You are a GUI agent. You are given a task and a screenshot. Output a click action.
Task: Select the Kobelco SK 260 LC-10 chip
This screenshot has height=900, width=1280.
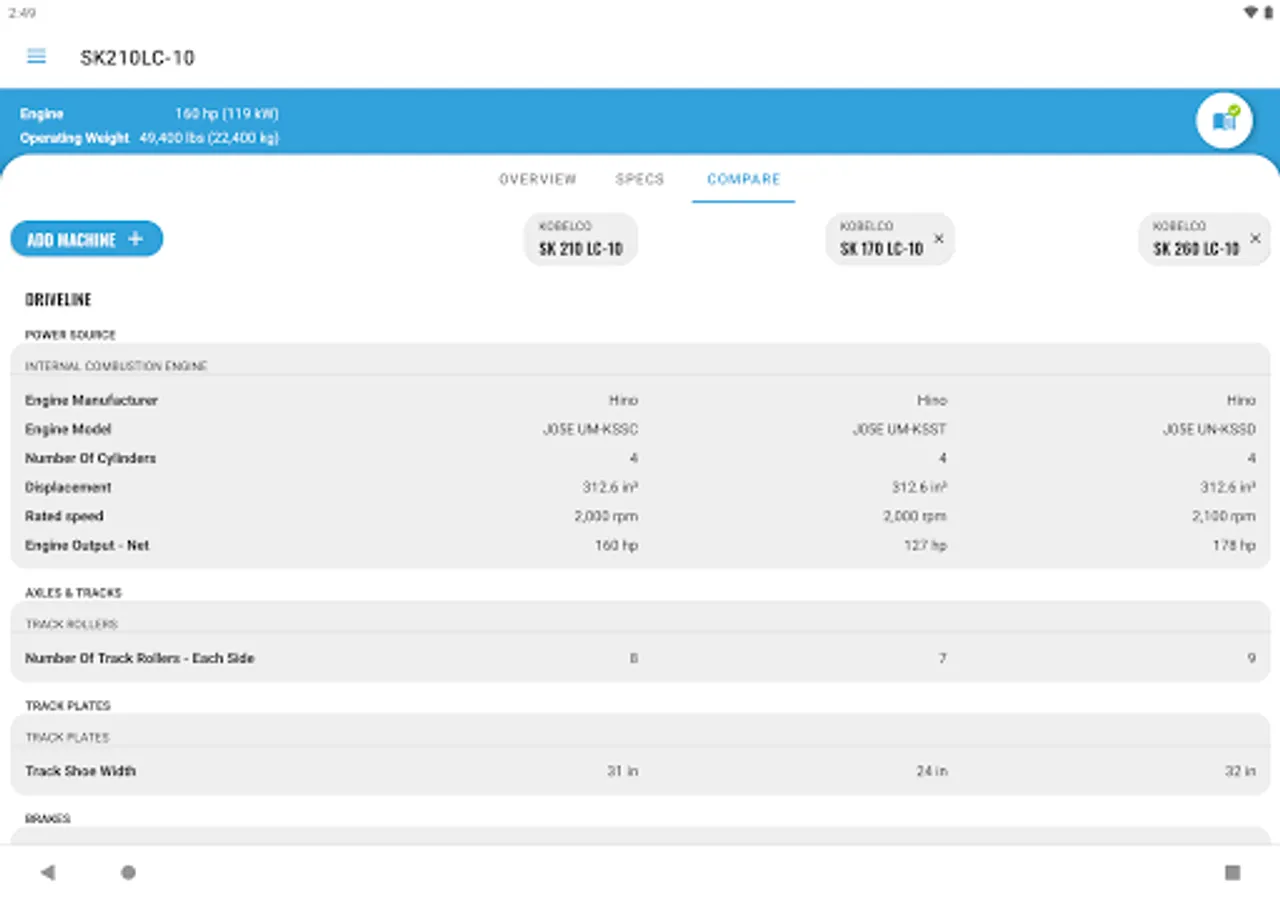(x=1205, y=239)
